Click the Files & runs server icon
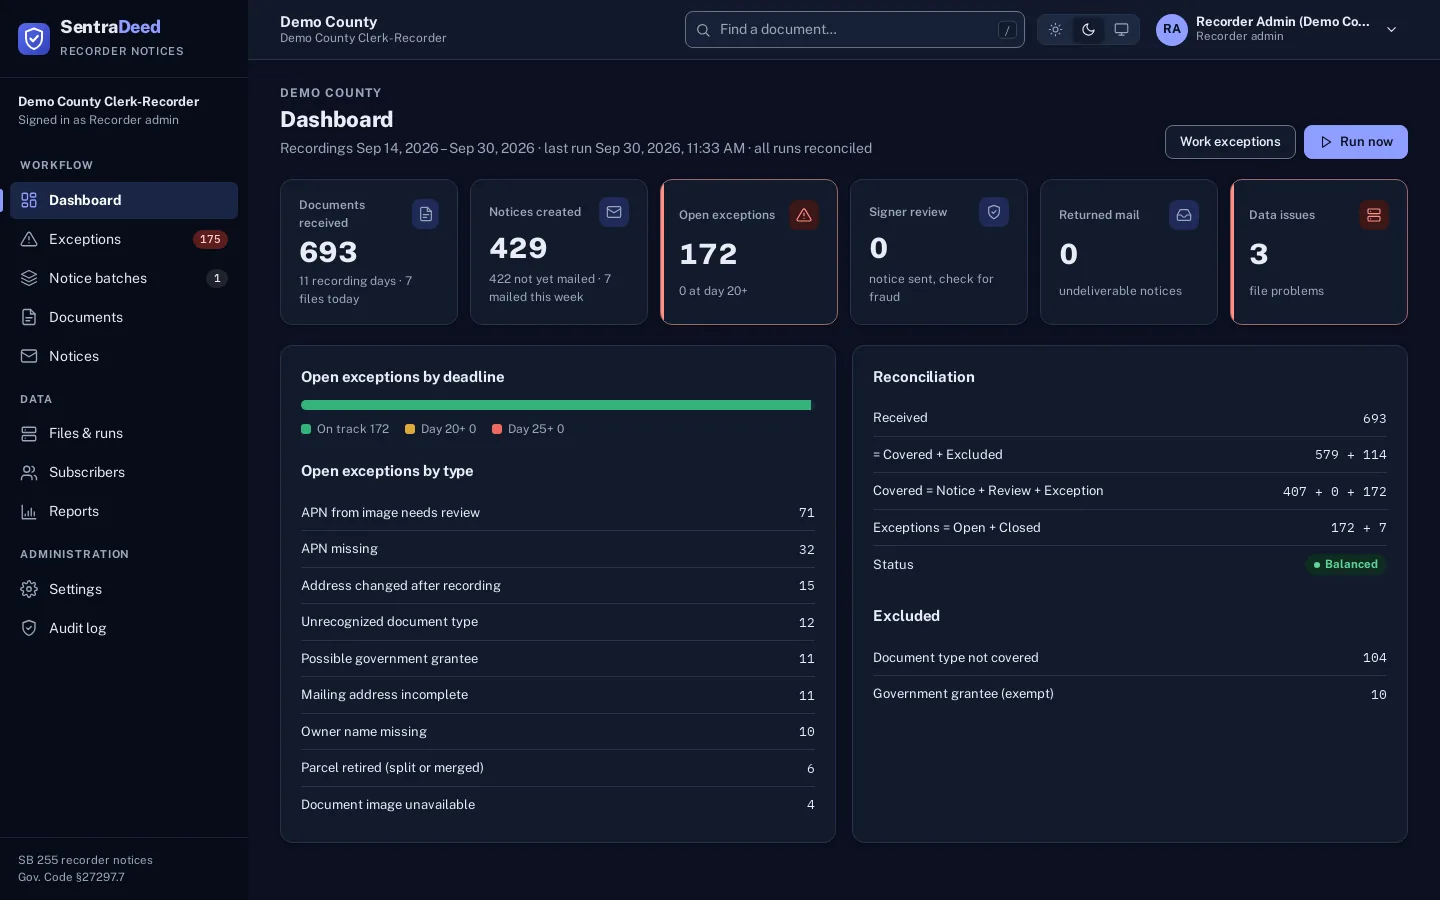 pos(29,433)
